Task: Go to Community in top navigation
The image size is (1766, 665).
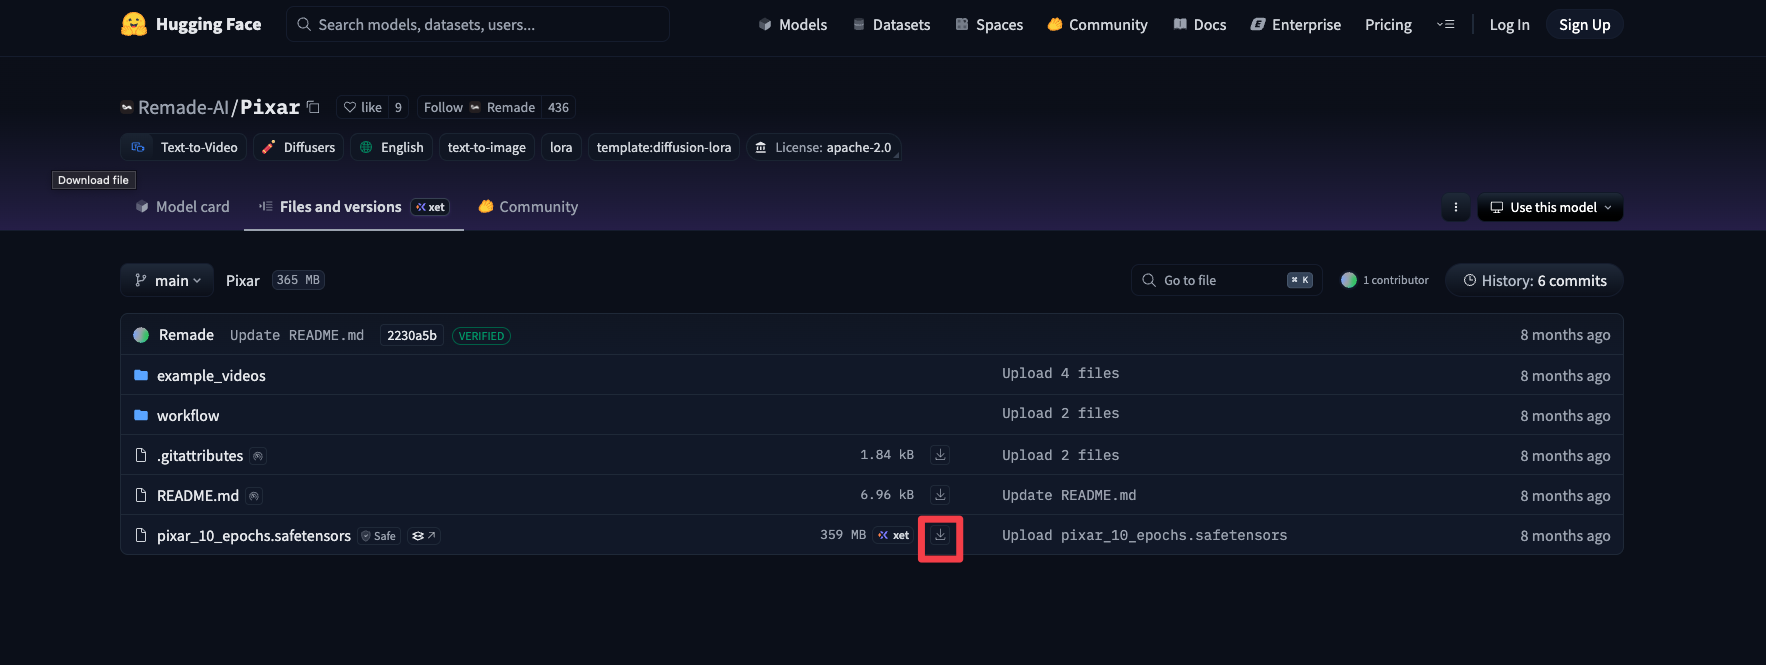Action: (1097, 24)
